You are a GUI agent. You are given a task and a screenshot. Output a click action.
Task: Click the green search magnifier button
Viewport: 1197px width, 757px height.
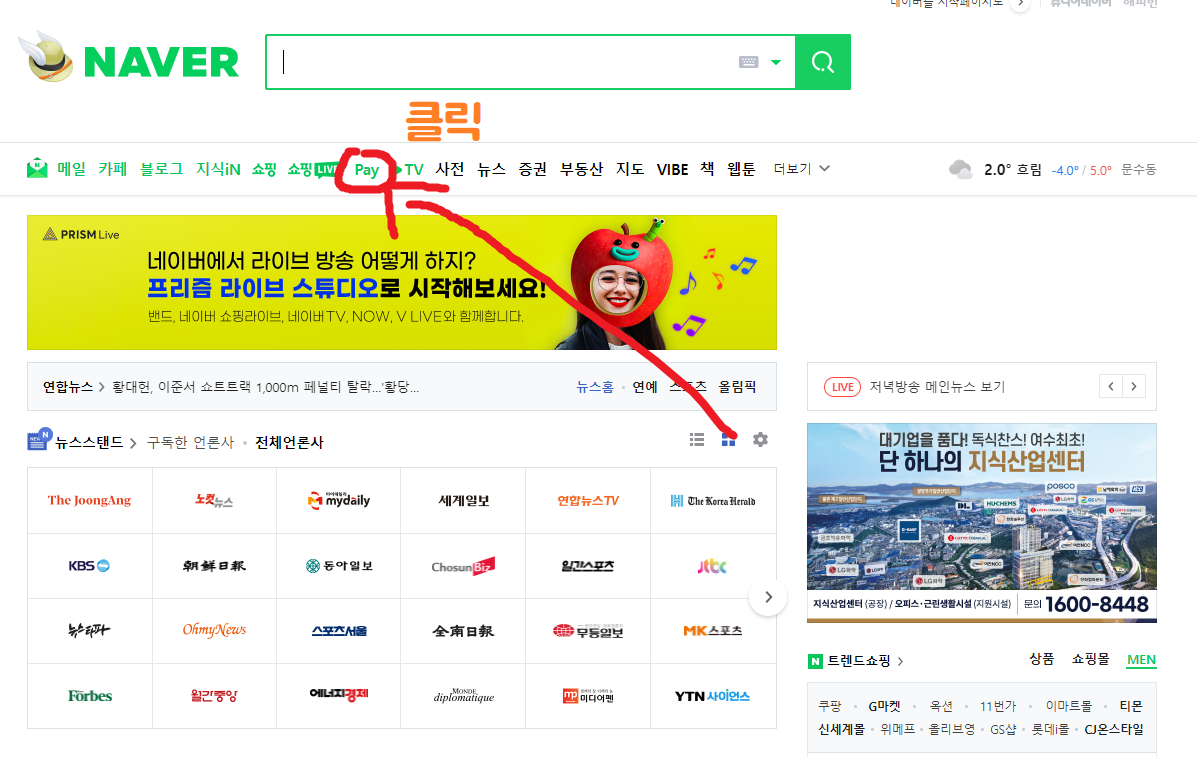(822, 62)
